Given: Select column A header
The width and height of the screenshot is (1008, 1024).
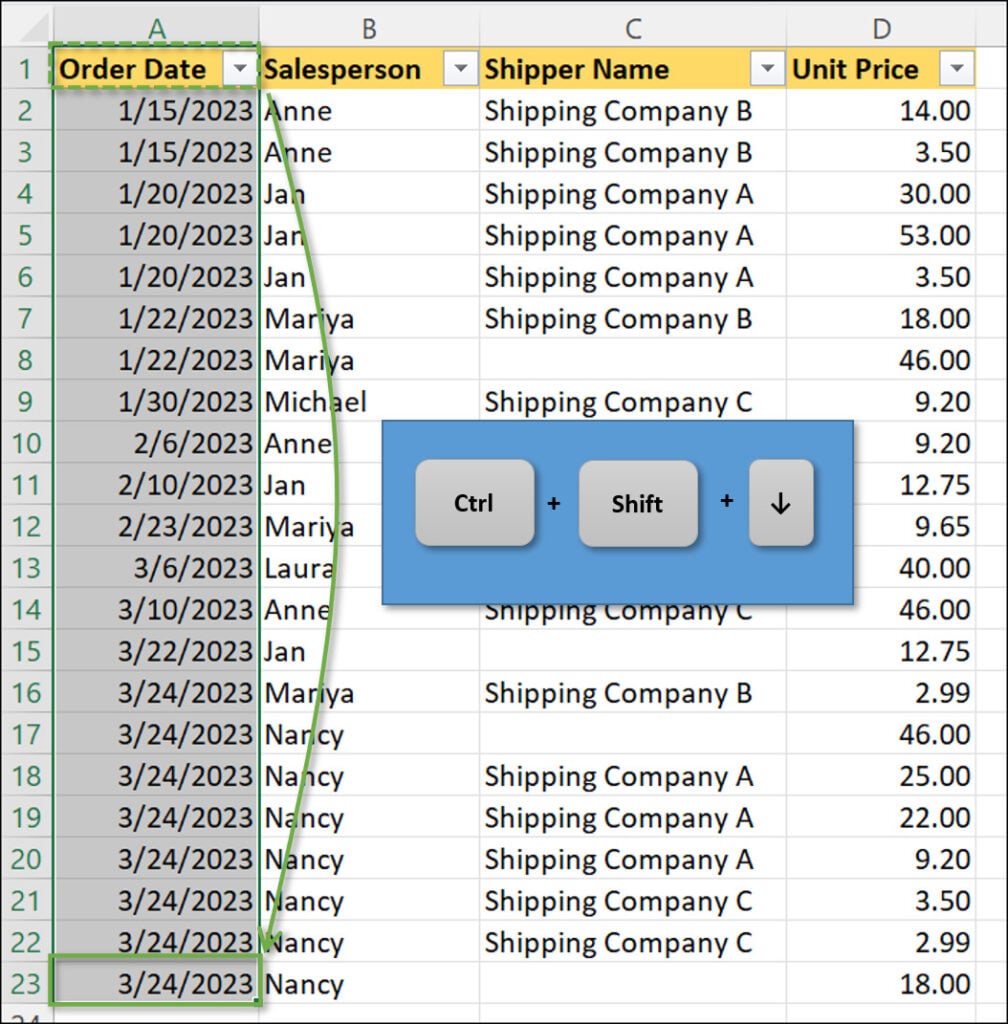Looking at the screenshot, I should (x=156, y=29).
